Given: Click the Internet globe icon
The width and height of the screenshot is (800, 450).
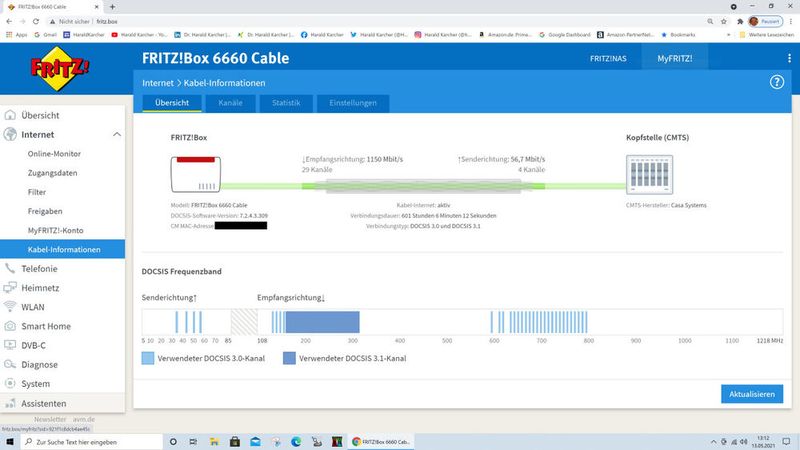Looking at the screenshot, I should click(10, 135).
